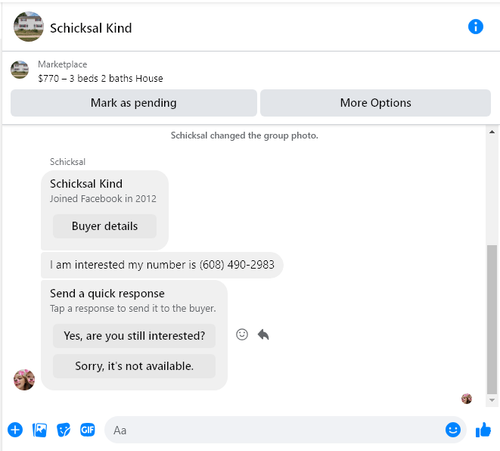Screen dimensions: 500x451
Task: Choose a sticker icon
Action: click(64, 430)
